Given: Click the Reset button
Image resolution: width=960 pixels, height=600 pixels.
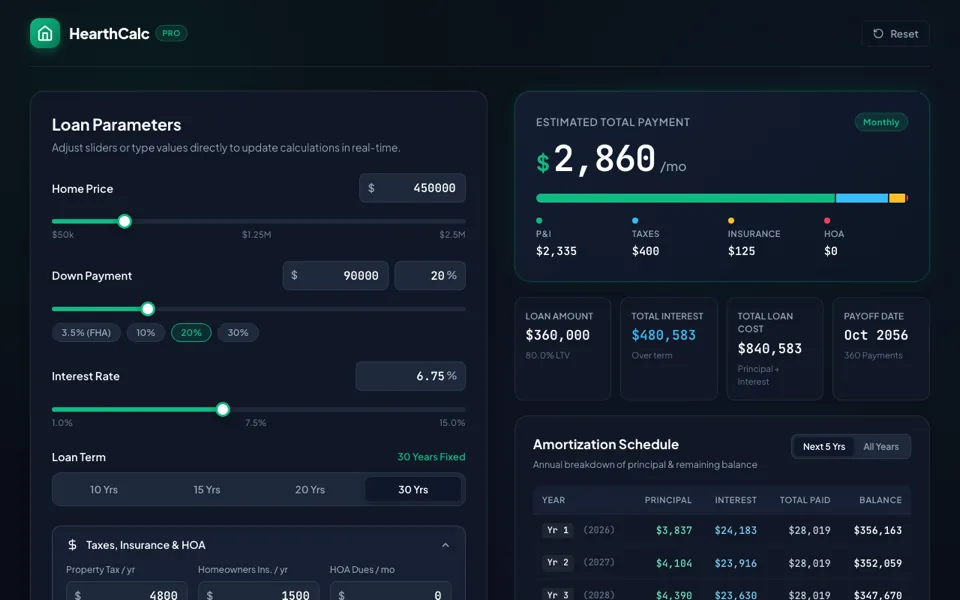Looking at the screenshot, I should tap(895, 34).
